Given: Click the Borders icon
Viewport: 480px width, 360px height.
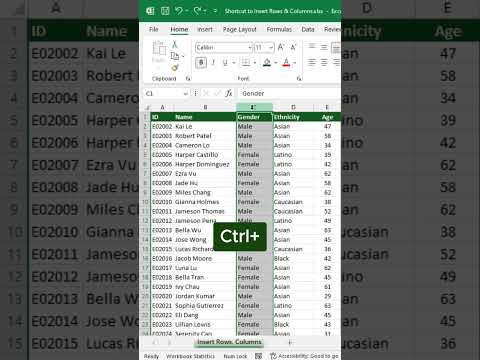Looking at the screenshot, I should 246,62.
